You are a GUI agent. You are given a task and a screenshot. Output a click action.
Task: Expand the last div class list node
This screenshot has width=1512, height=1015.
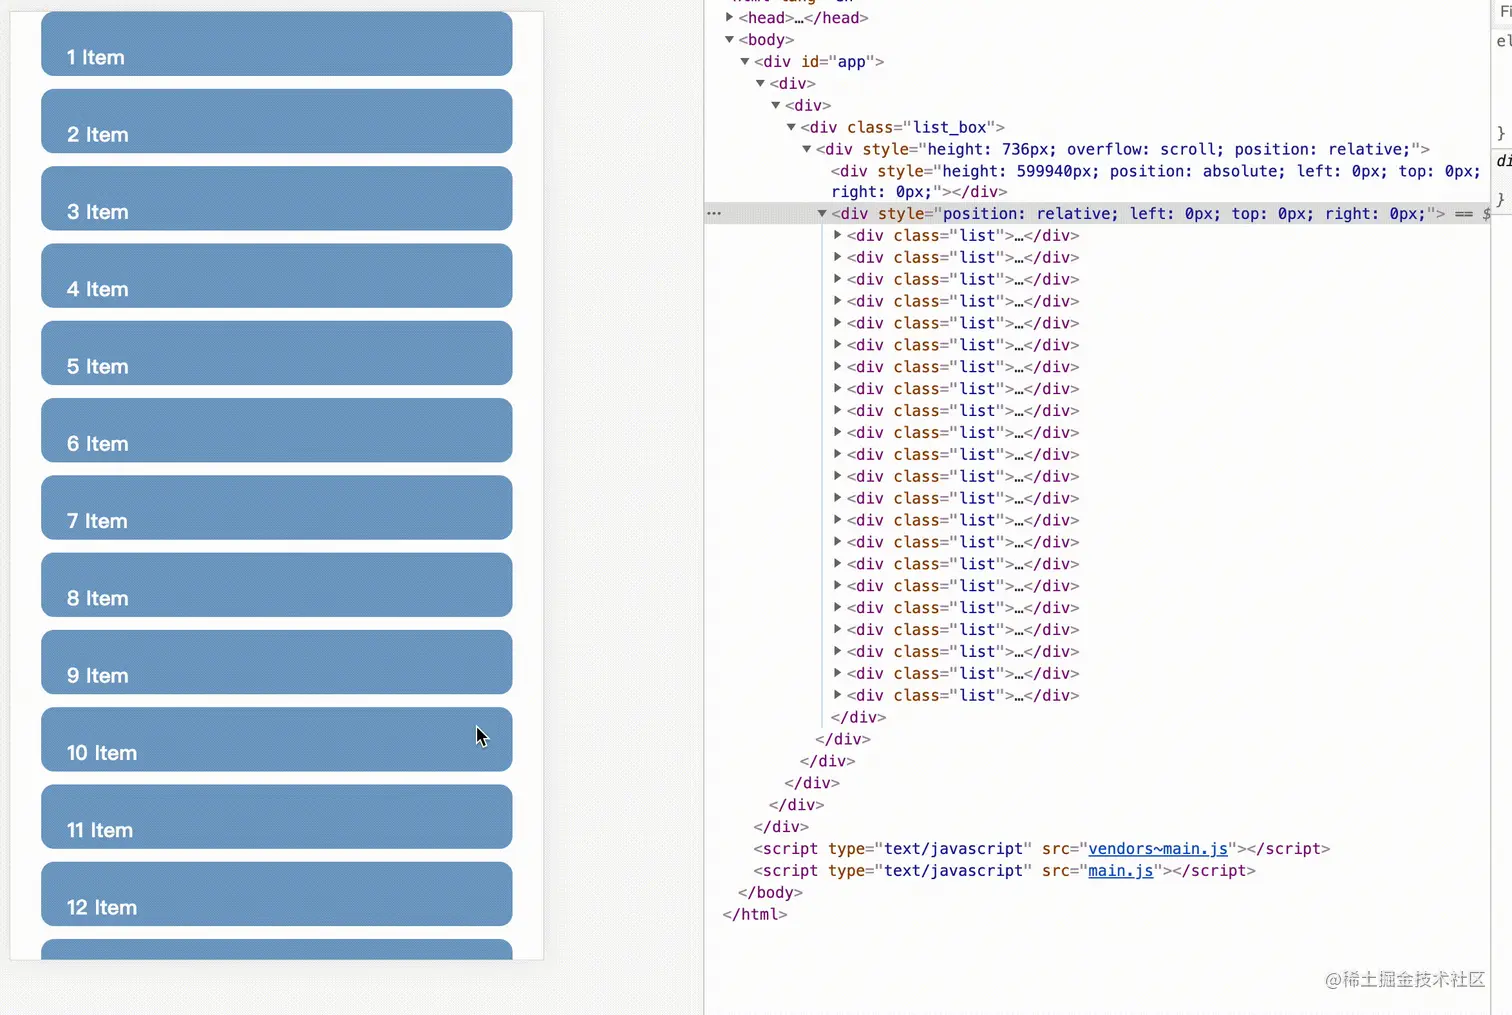[838, 695]
